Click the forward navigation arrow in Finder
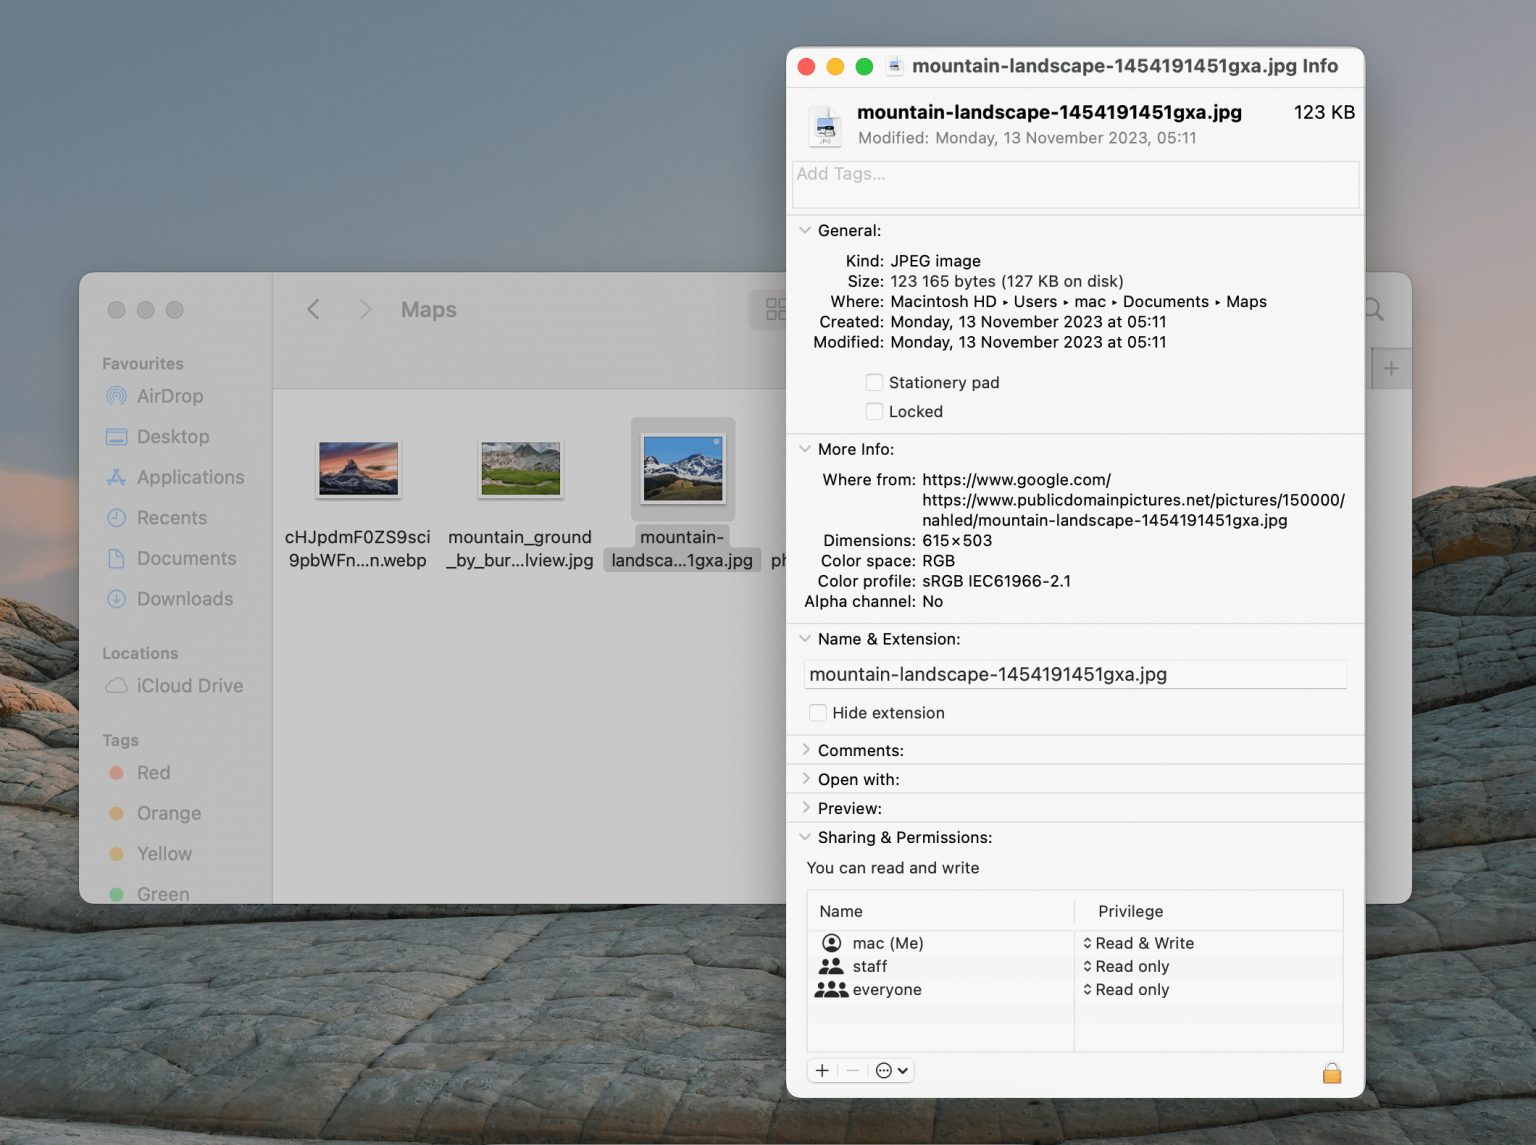Image resolution: width=1536 pixels, height=1145 pixels. point(366,310)
